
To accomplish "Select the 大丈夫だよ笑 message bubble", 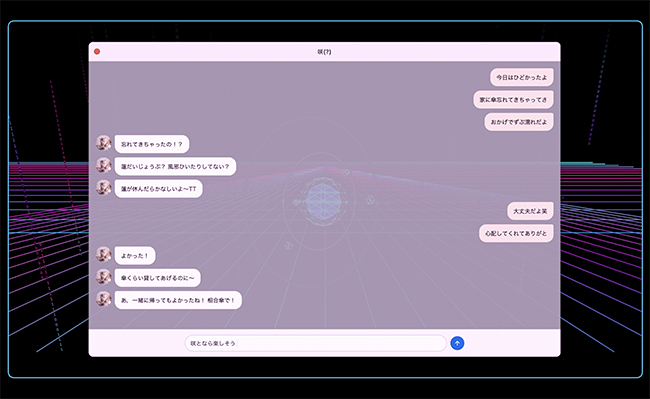I will pos(530,211).
